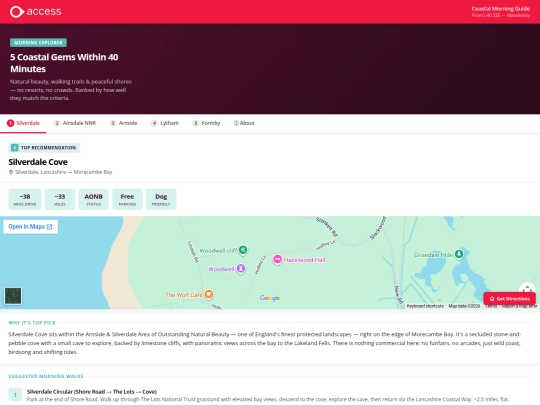Click the Silverdale Circular walk title
Viewport: 540px width, 405px height.
[x=92, y=392]
